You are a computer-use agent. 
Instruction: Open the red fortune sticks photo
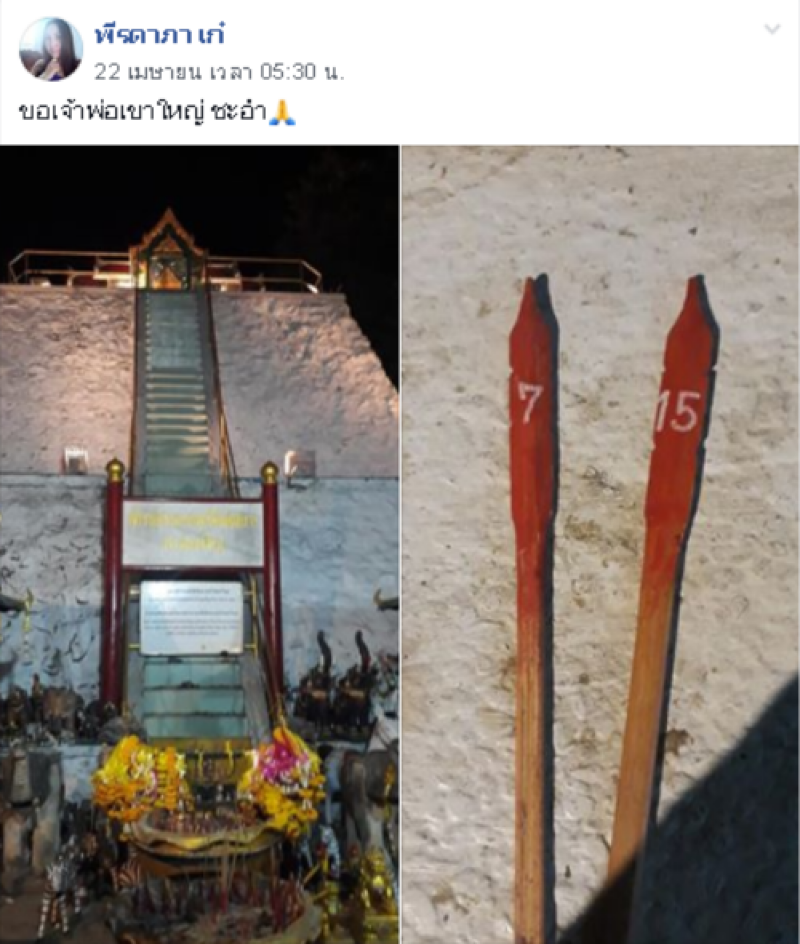[x=601, y=544]
